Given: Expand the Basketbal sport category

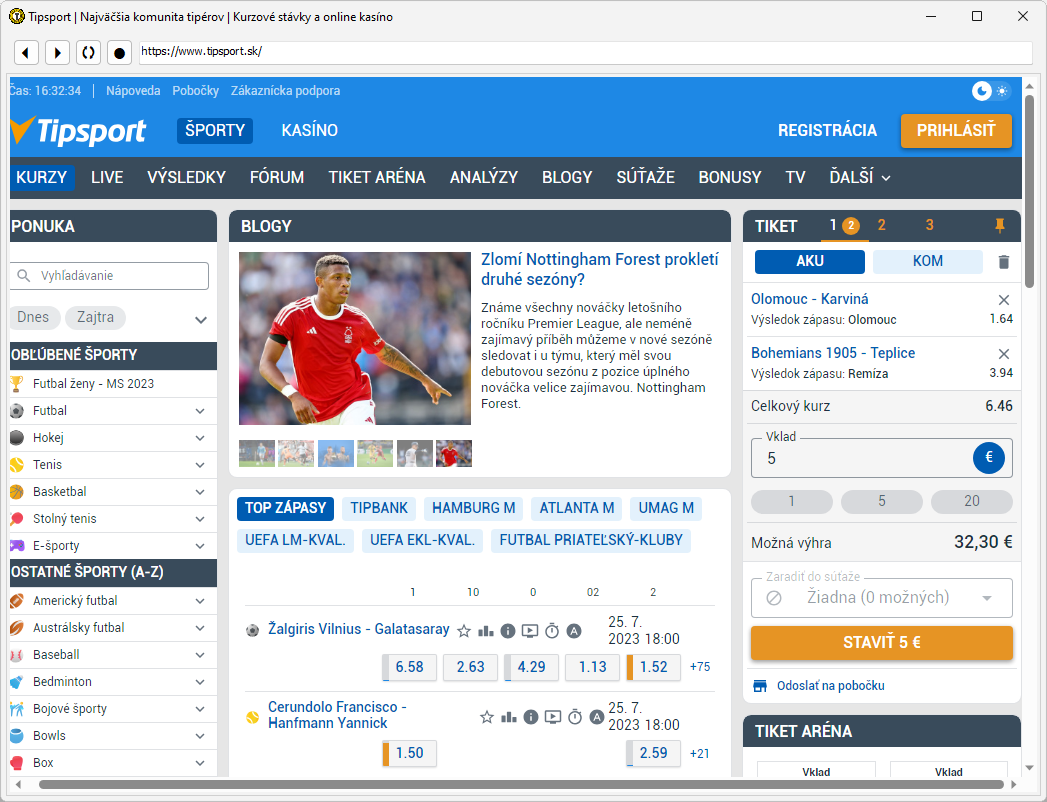Looking at the screenshot, I should point(200,492).
